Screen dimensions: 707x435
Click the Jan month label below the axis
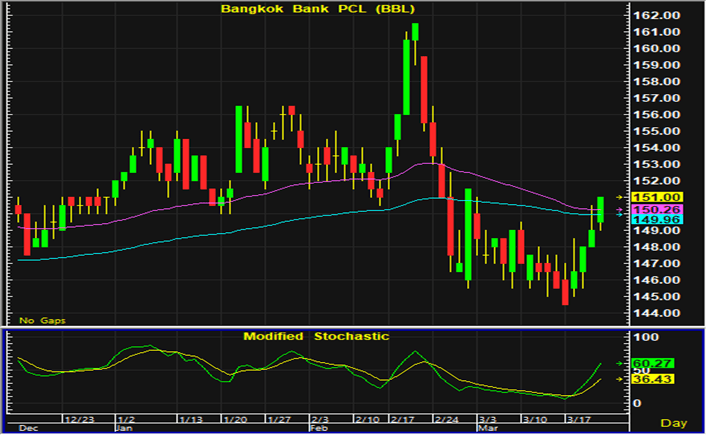[126, 427]
